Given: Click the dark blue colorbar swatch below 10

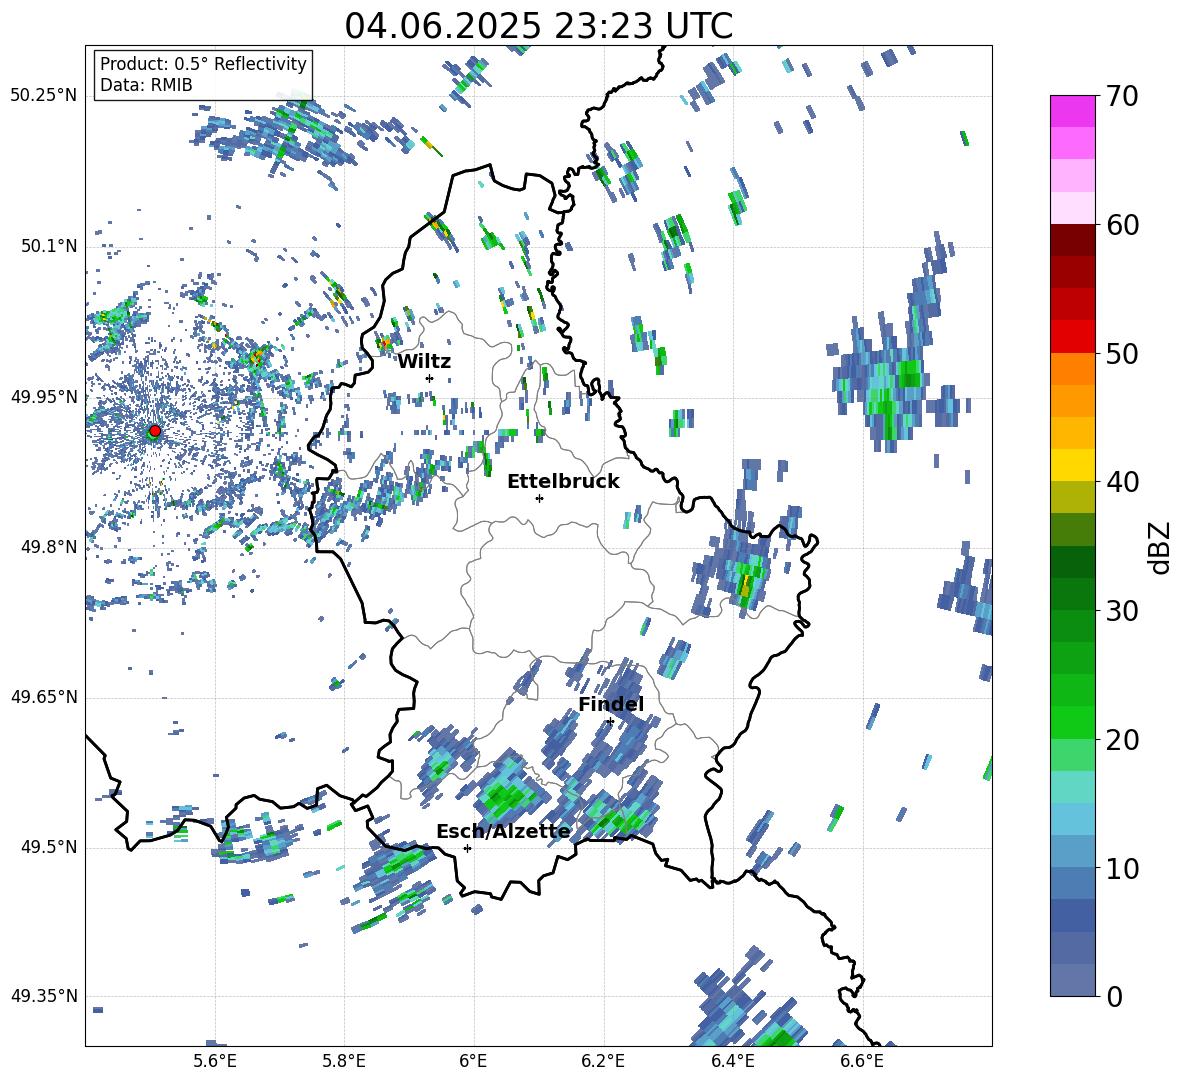Looking at the screenshot, I should (1072, 915).
